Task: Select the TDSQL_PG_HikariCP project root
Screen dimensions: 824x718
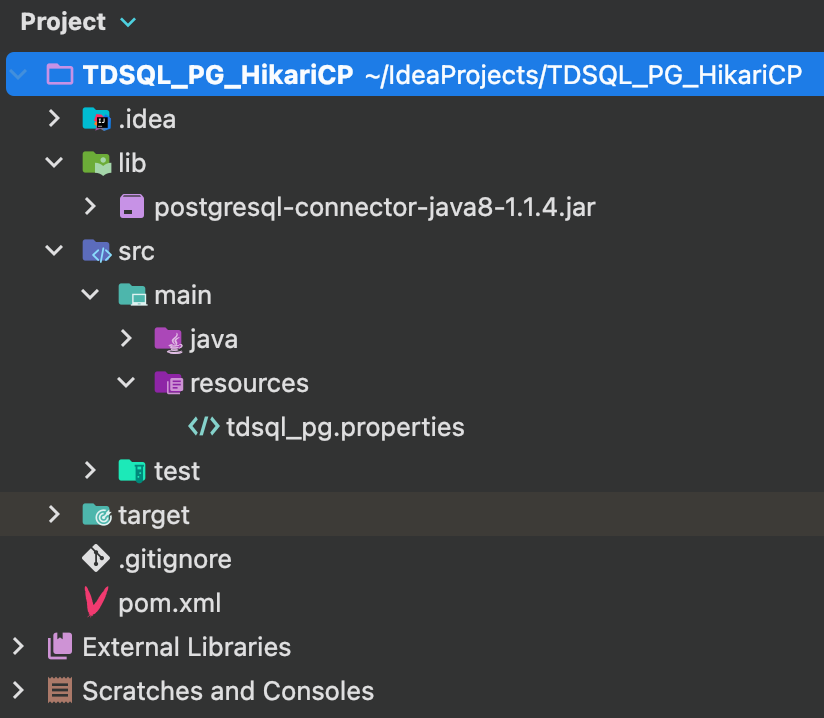Action: pos(218,75)
